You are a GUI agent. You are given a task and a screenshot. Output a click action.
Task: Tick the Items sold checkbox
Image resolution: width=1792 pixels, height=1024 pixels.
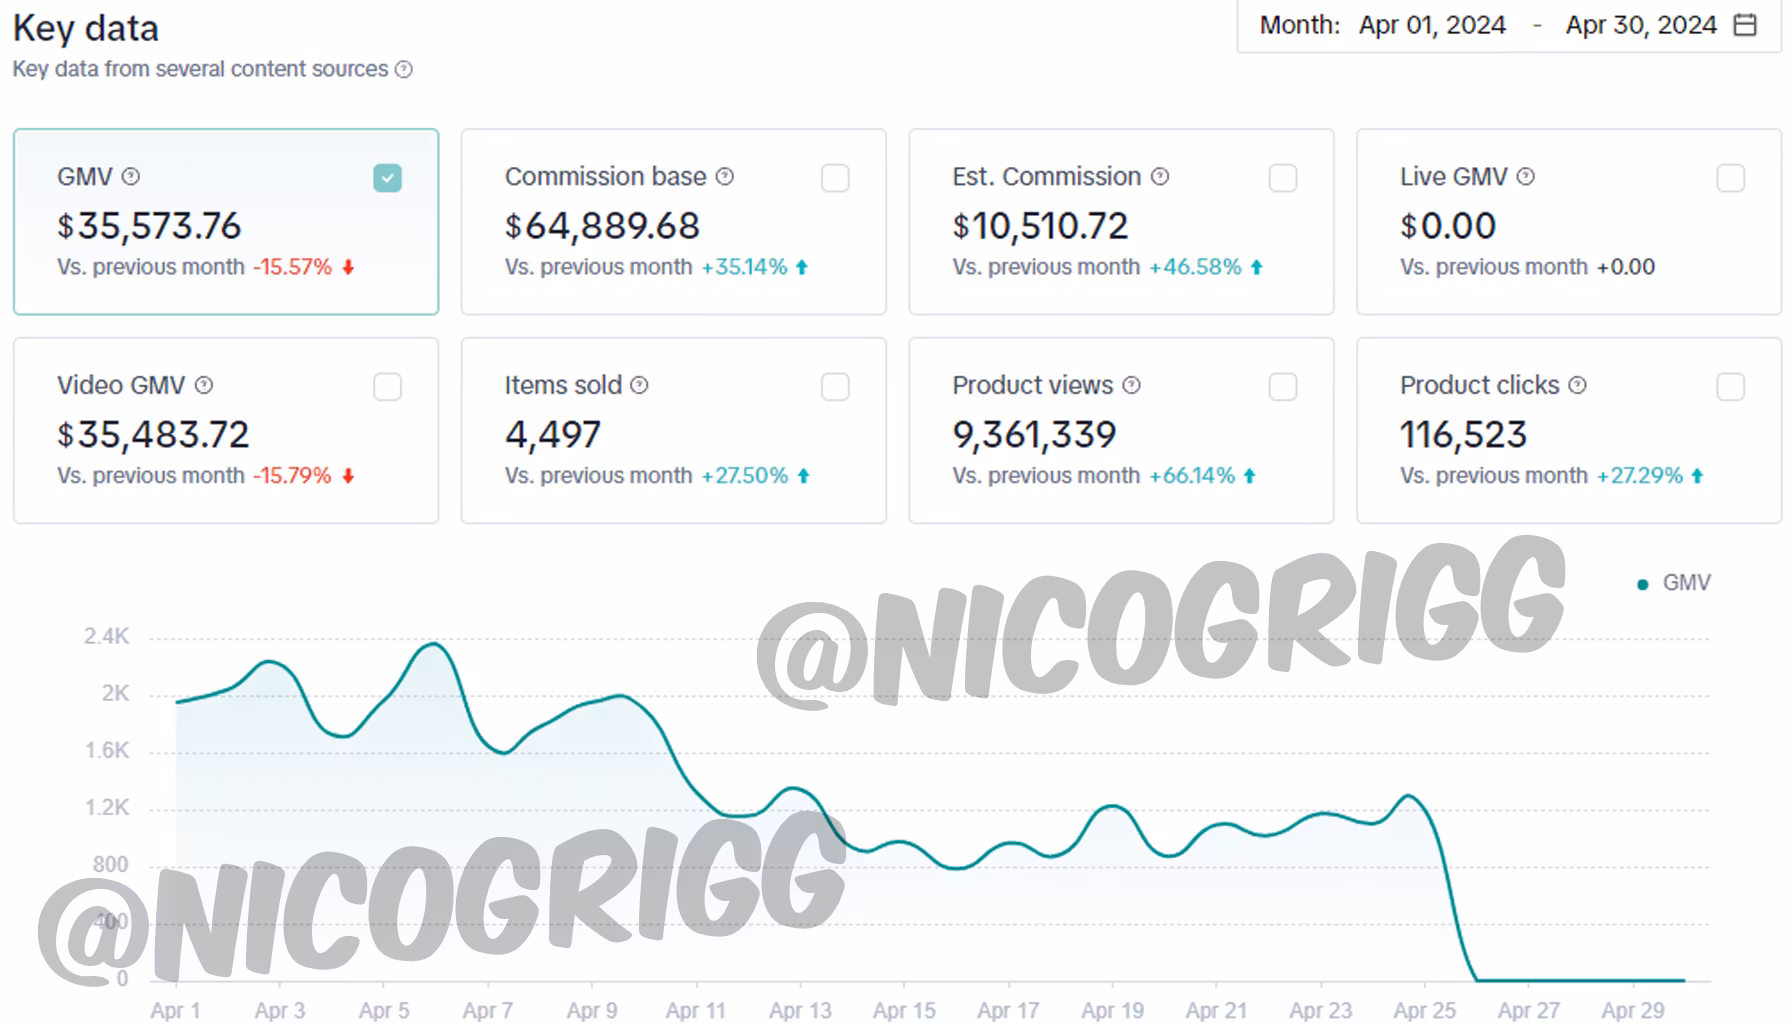tap(835, 387)
